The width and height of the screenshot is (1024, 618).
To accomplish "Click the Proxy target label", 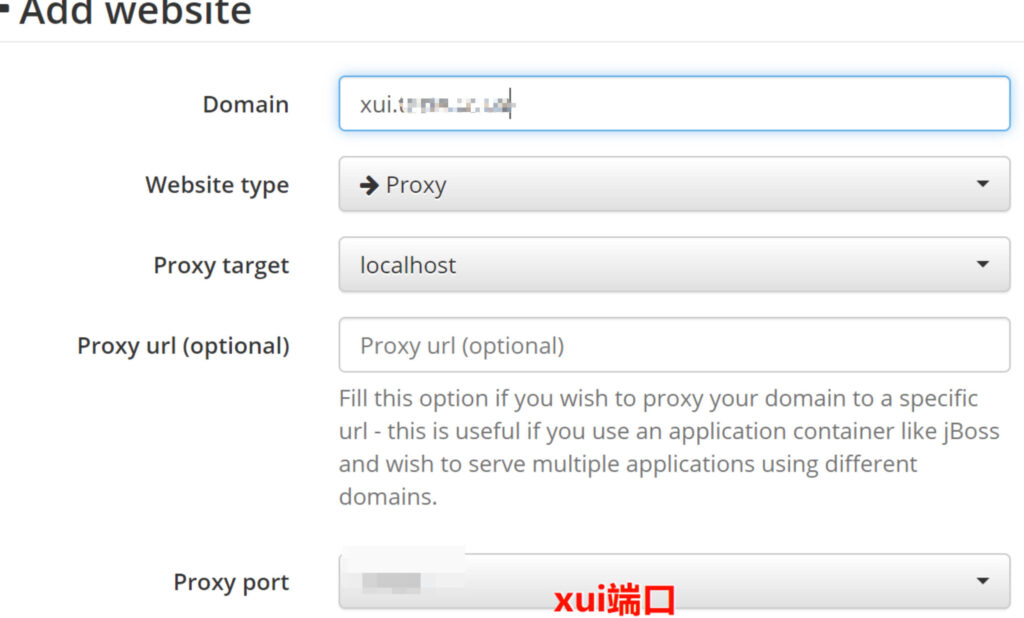I will (x=221, y=265).
